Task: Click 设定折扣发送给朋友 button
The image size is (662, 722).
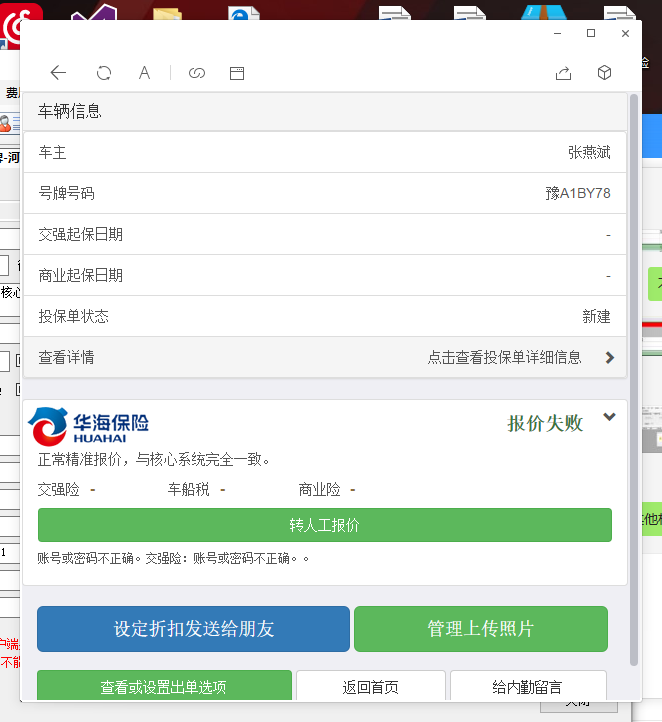Action: click(193, 629)
